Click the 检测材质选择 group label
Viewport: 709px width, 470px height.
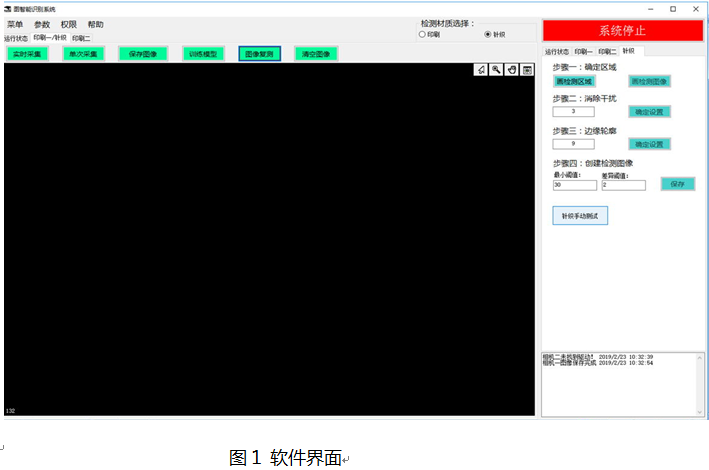448,24
